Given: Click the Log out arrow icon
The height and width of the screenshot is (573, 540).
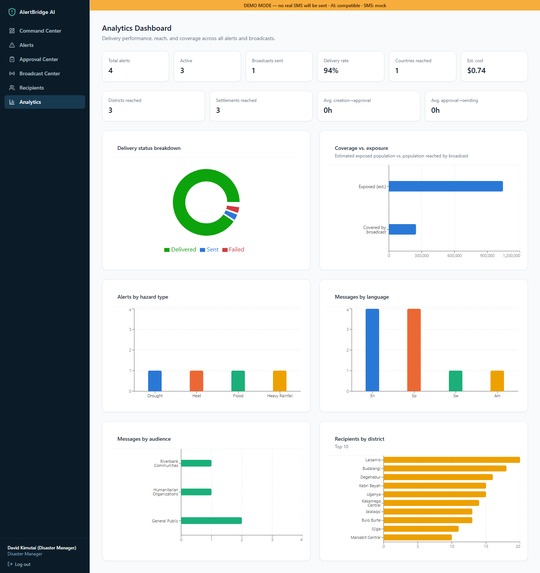Looking at the screenshot, I should click(x=10, y=564).
